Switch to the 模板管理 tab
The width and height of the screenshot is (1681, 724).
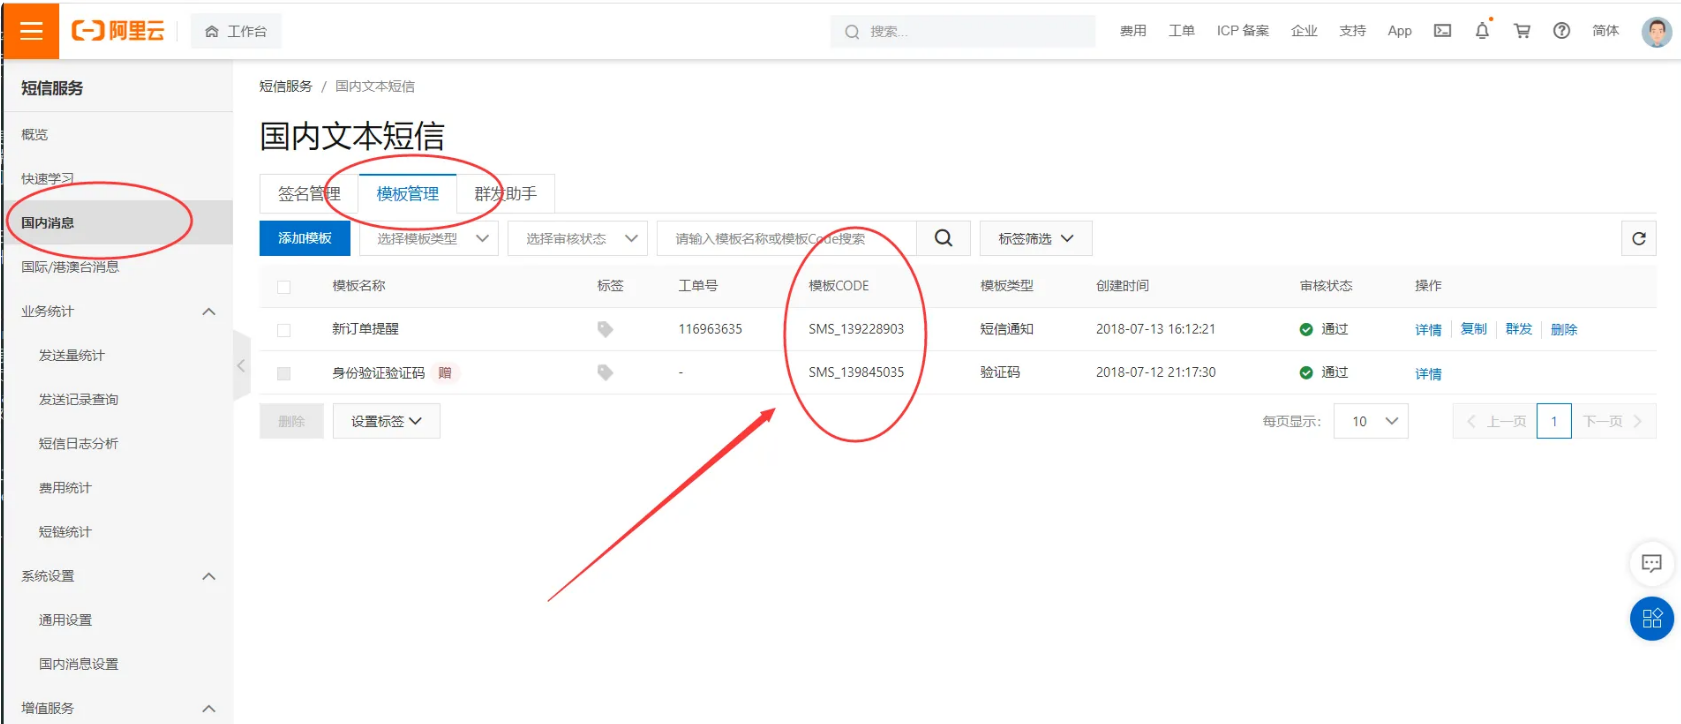pyautogui.click(x=407, y=193)
